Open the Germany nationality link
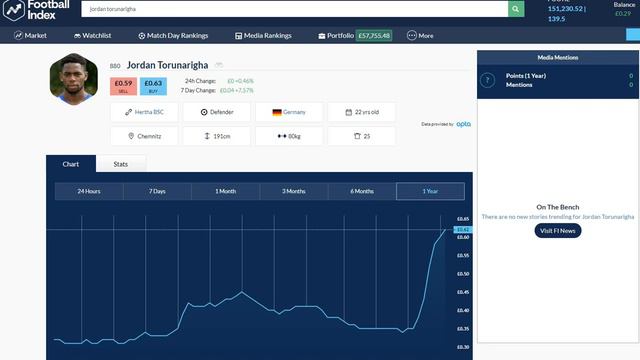The height and width of the screenshot is (360, 640). (x=294, y=112)
